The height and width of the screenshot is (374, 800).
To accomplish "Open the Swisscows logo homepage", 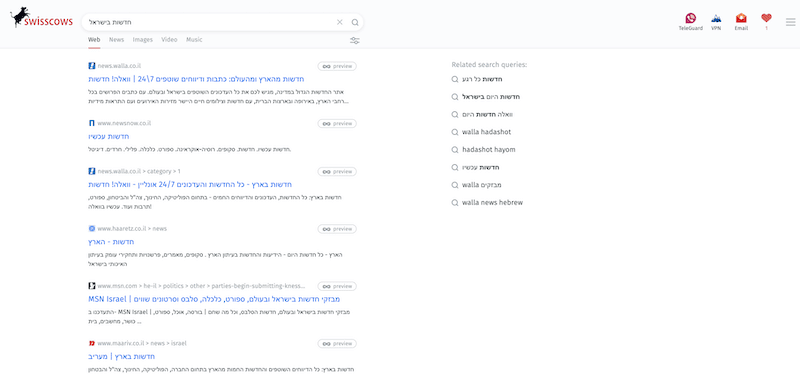I will [x=41, y=18].
